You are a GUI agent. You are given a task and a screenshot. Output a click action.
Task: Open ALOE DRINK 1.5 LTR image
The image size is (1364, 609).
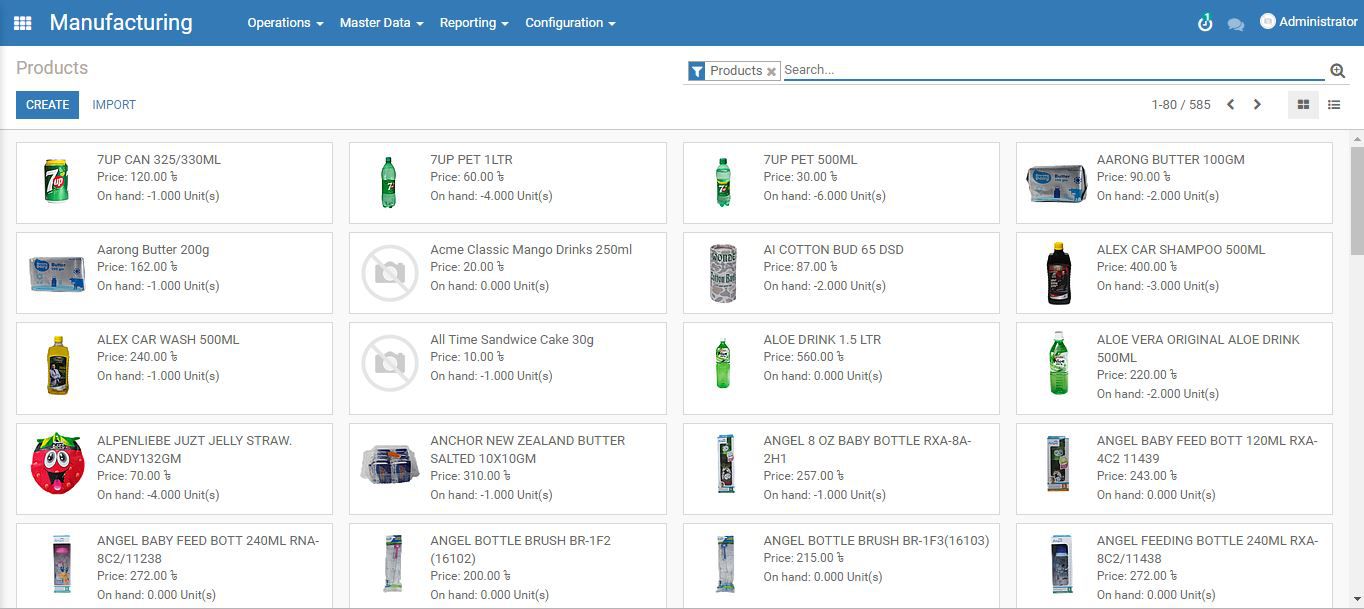click(x=723, y=363)
